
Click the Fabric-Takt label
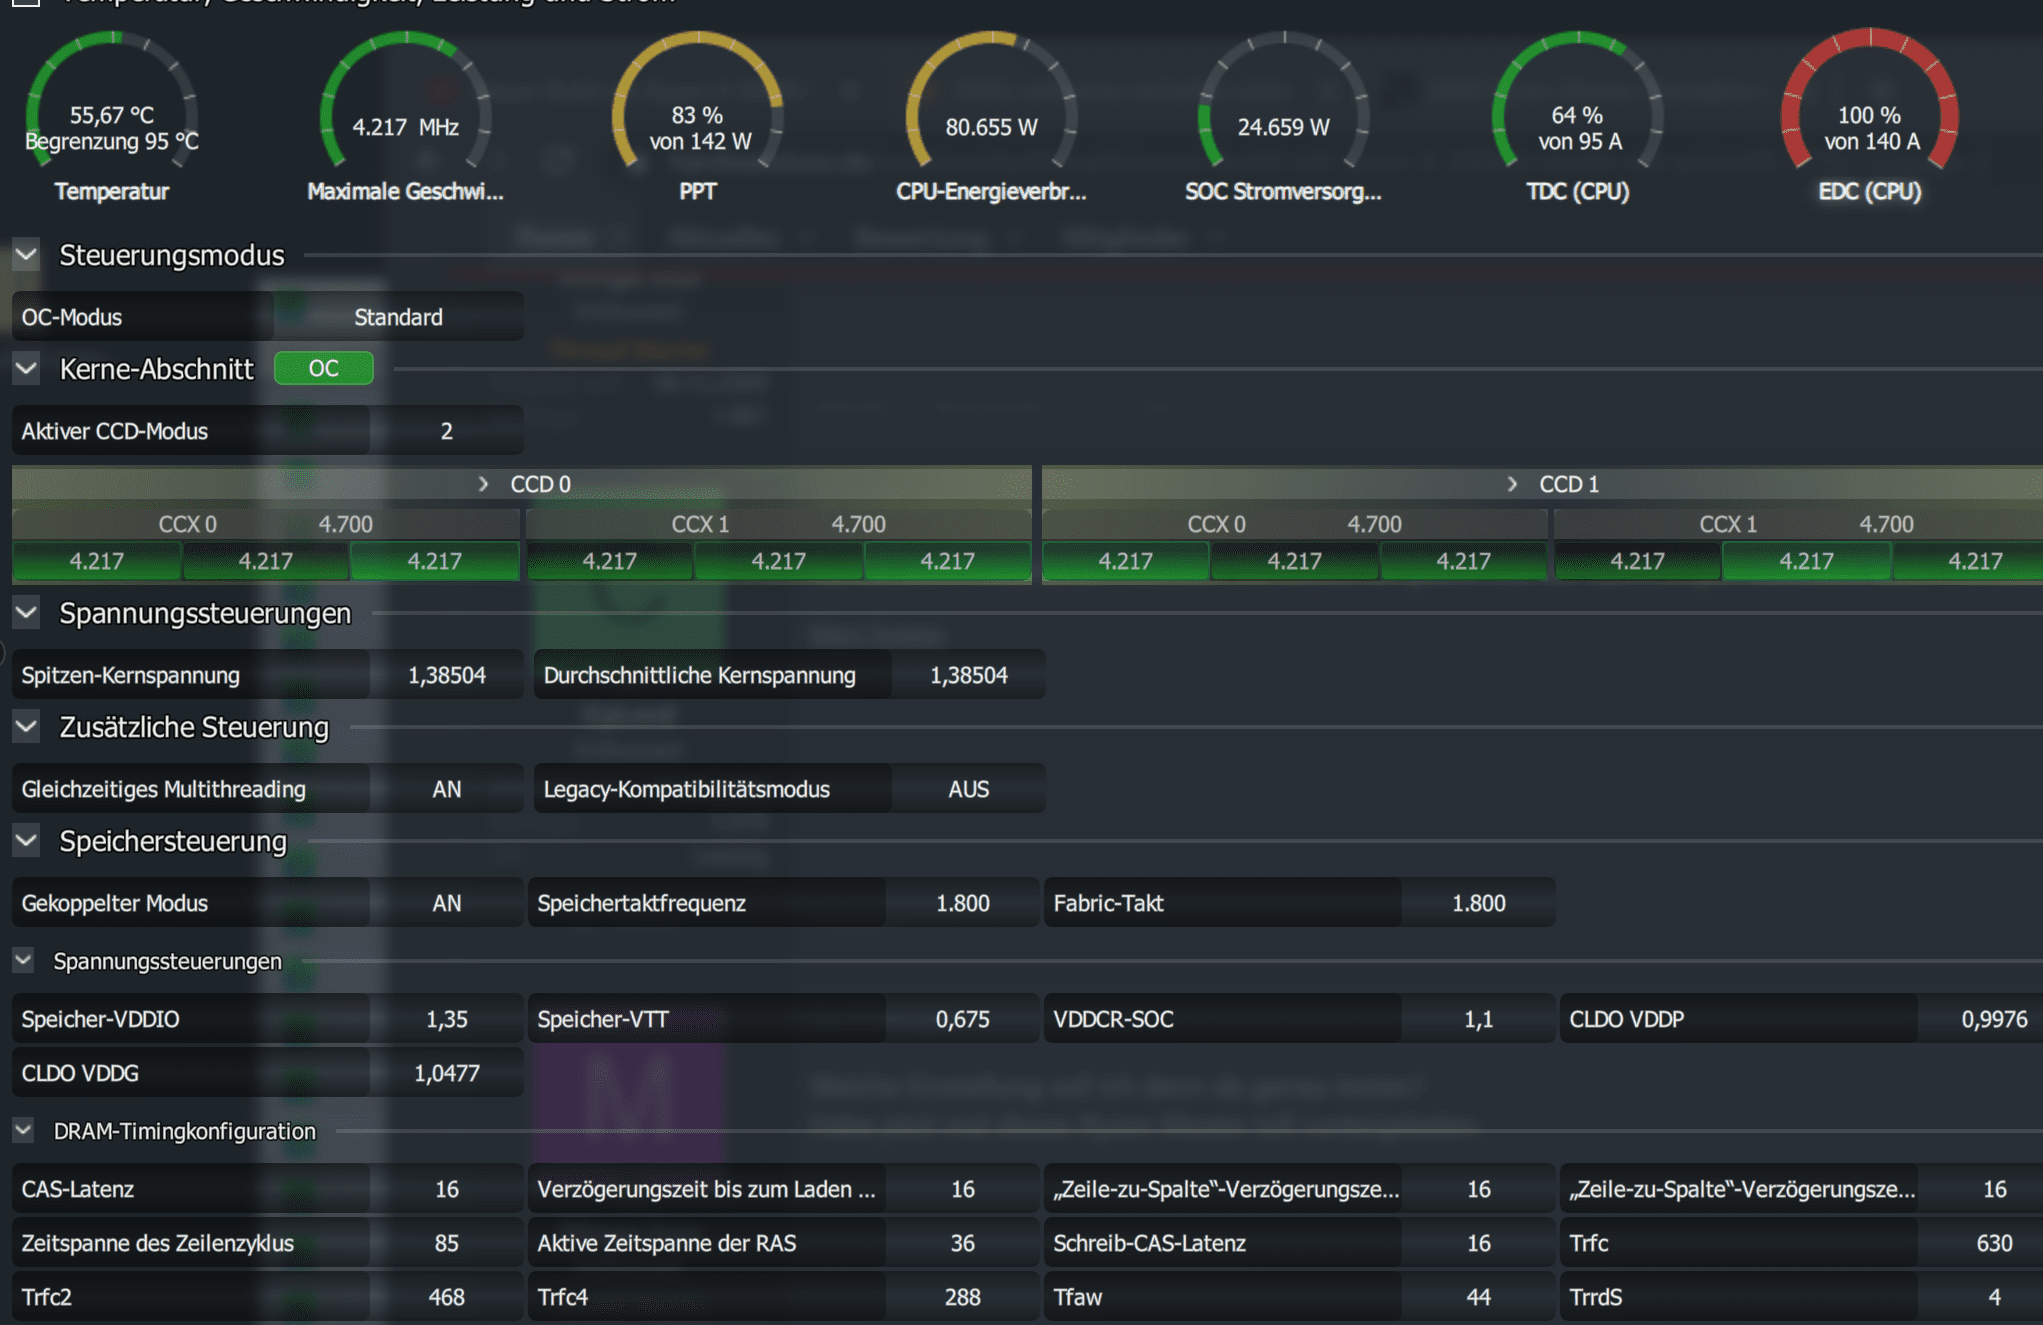point(1108,903)
